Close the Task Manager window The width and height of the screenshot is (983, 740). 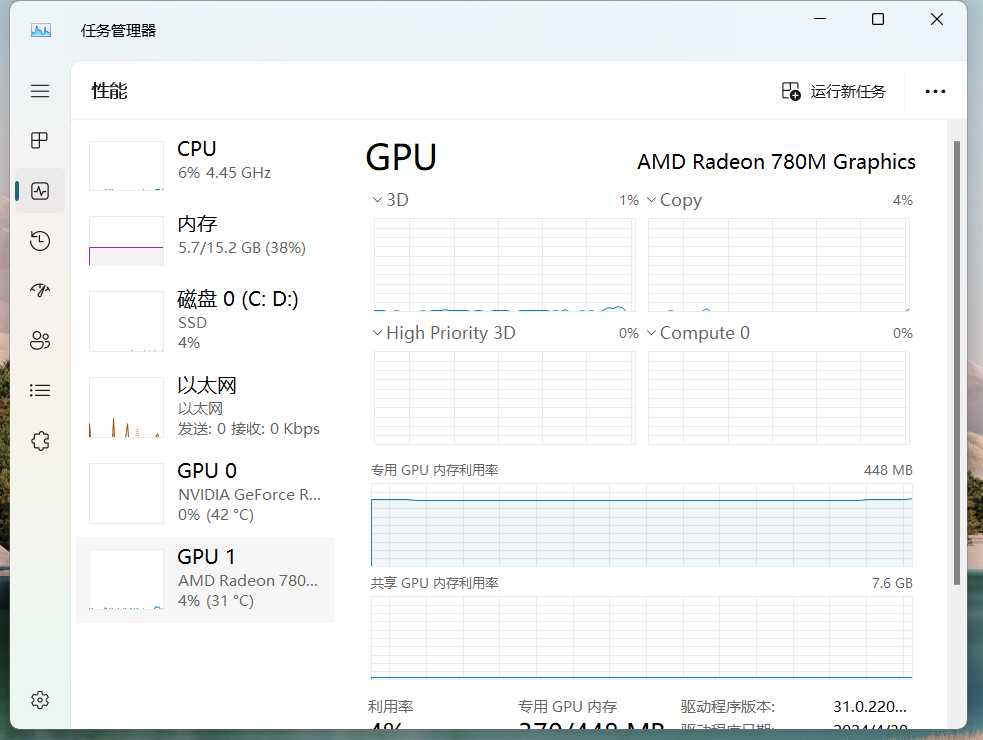(937, 19)
